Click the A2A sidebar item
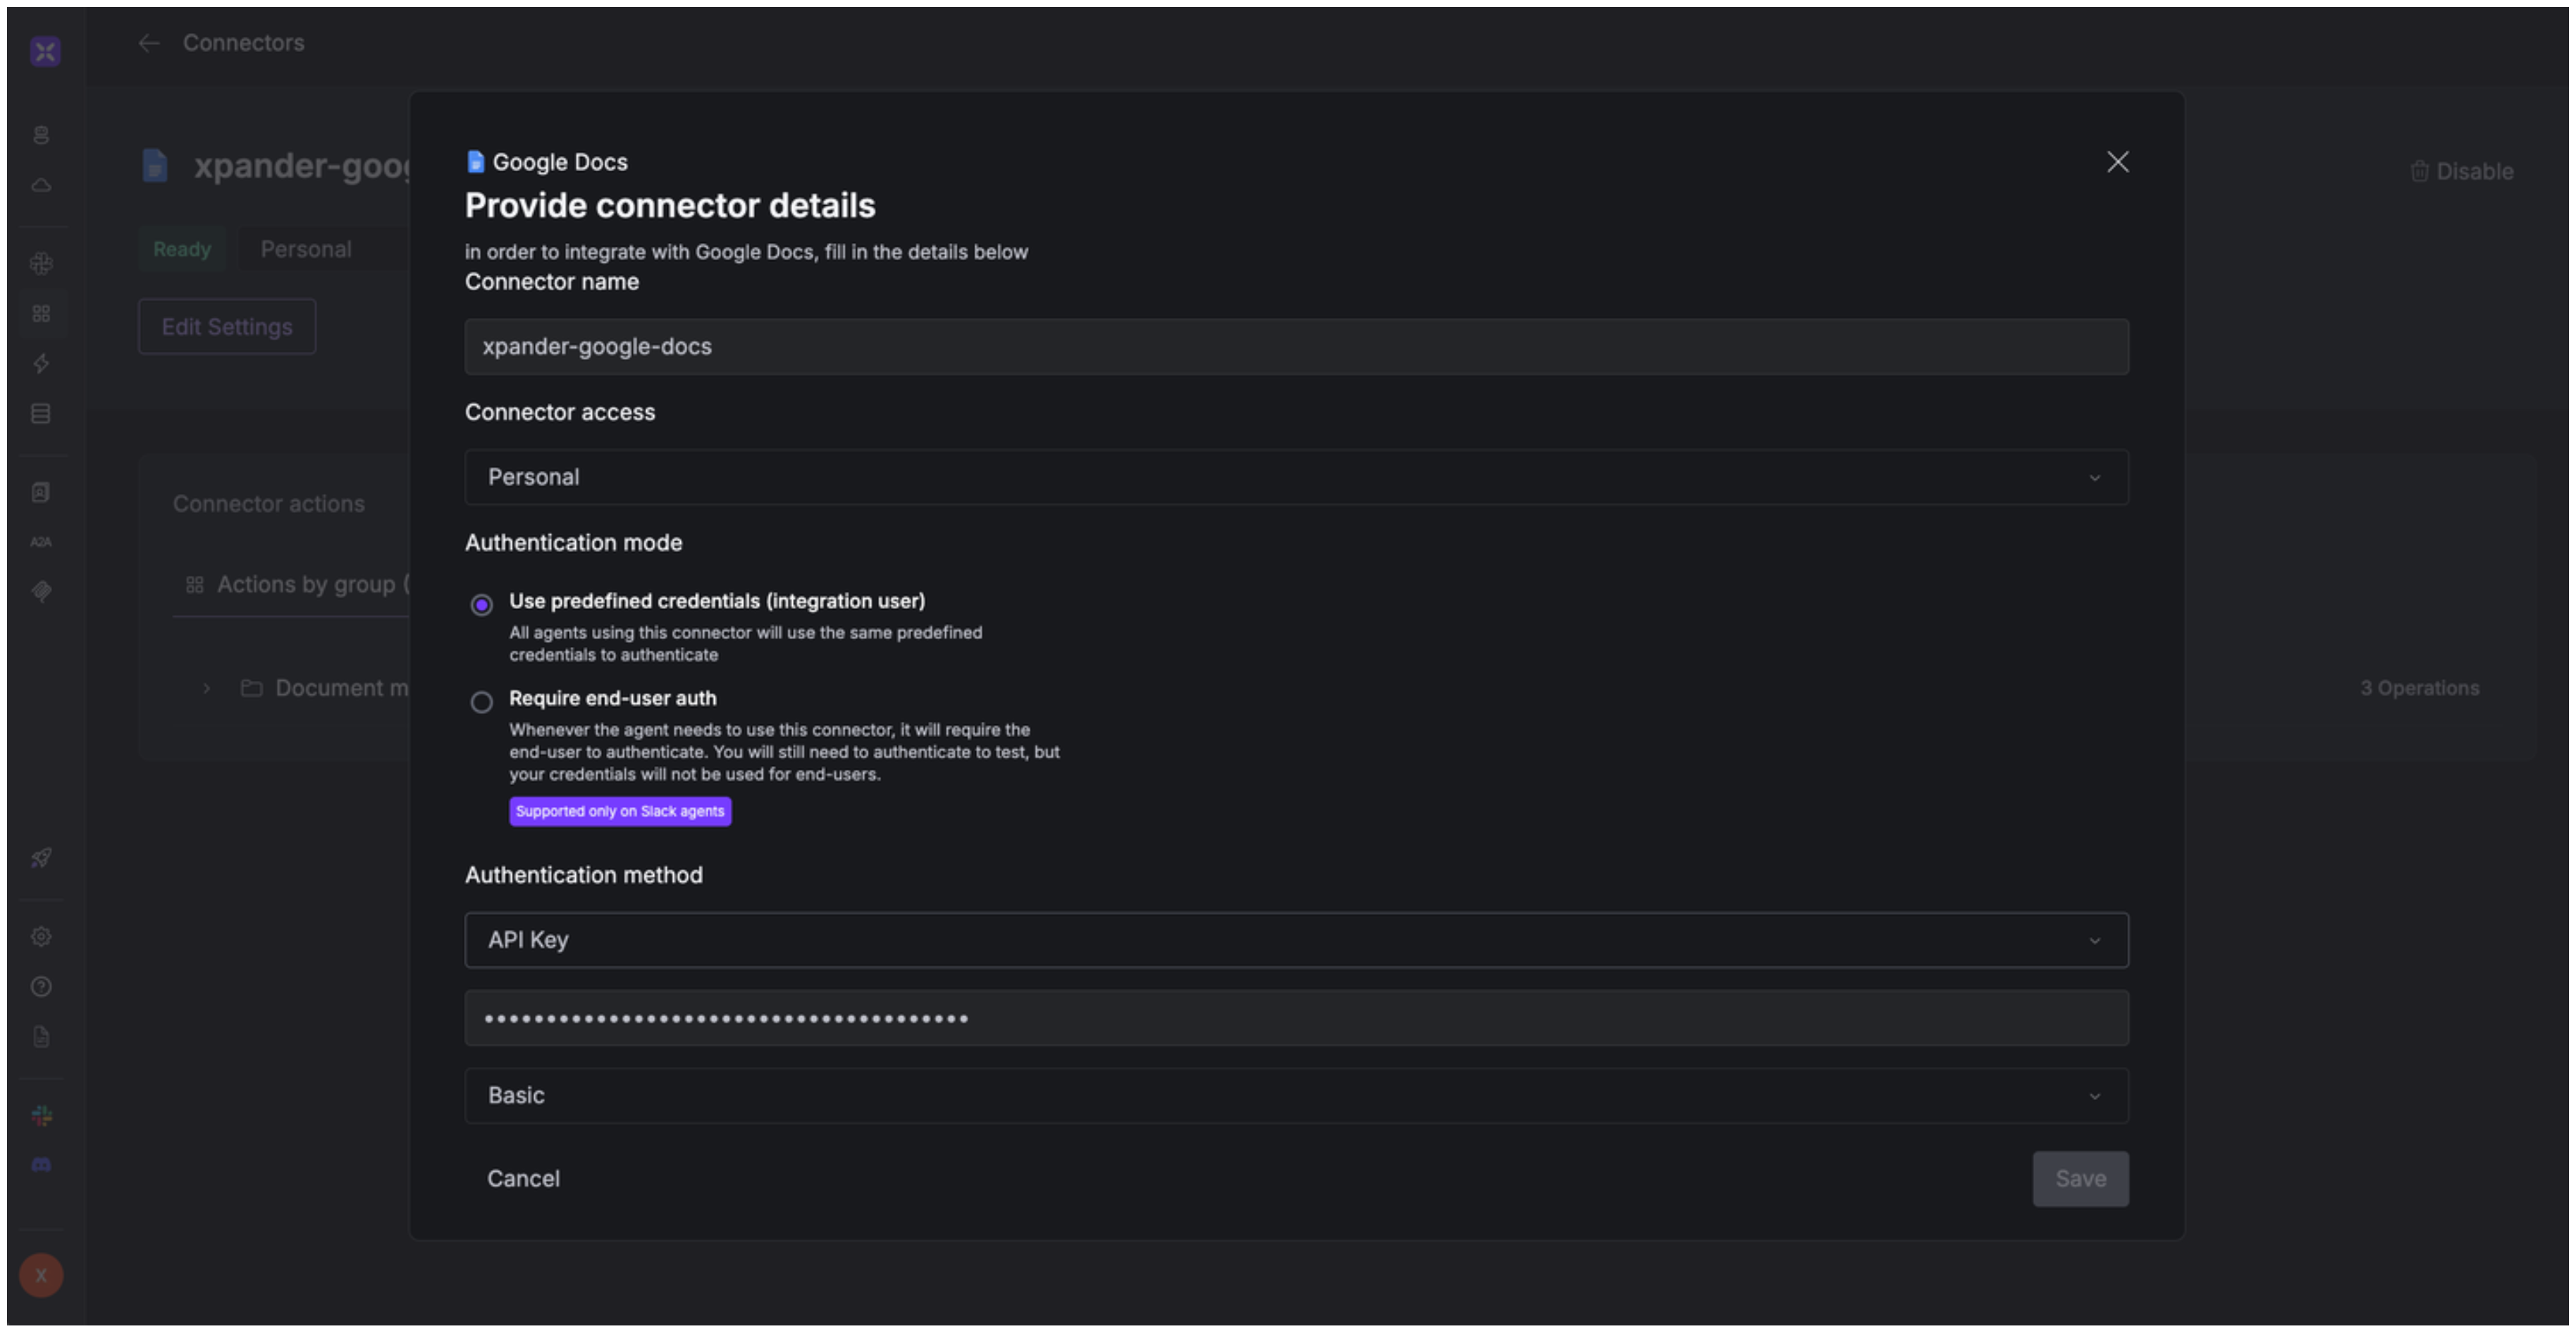2576x1332 pixels. click(x=41, y=542)
